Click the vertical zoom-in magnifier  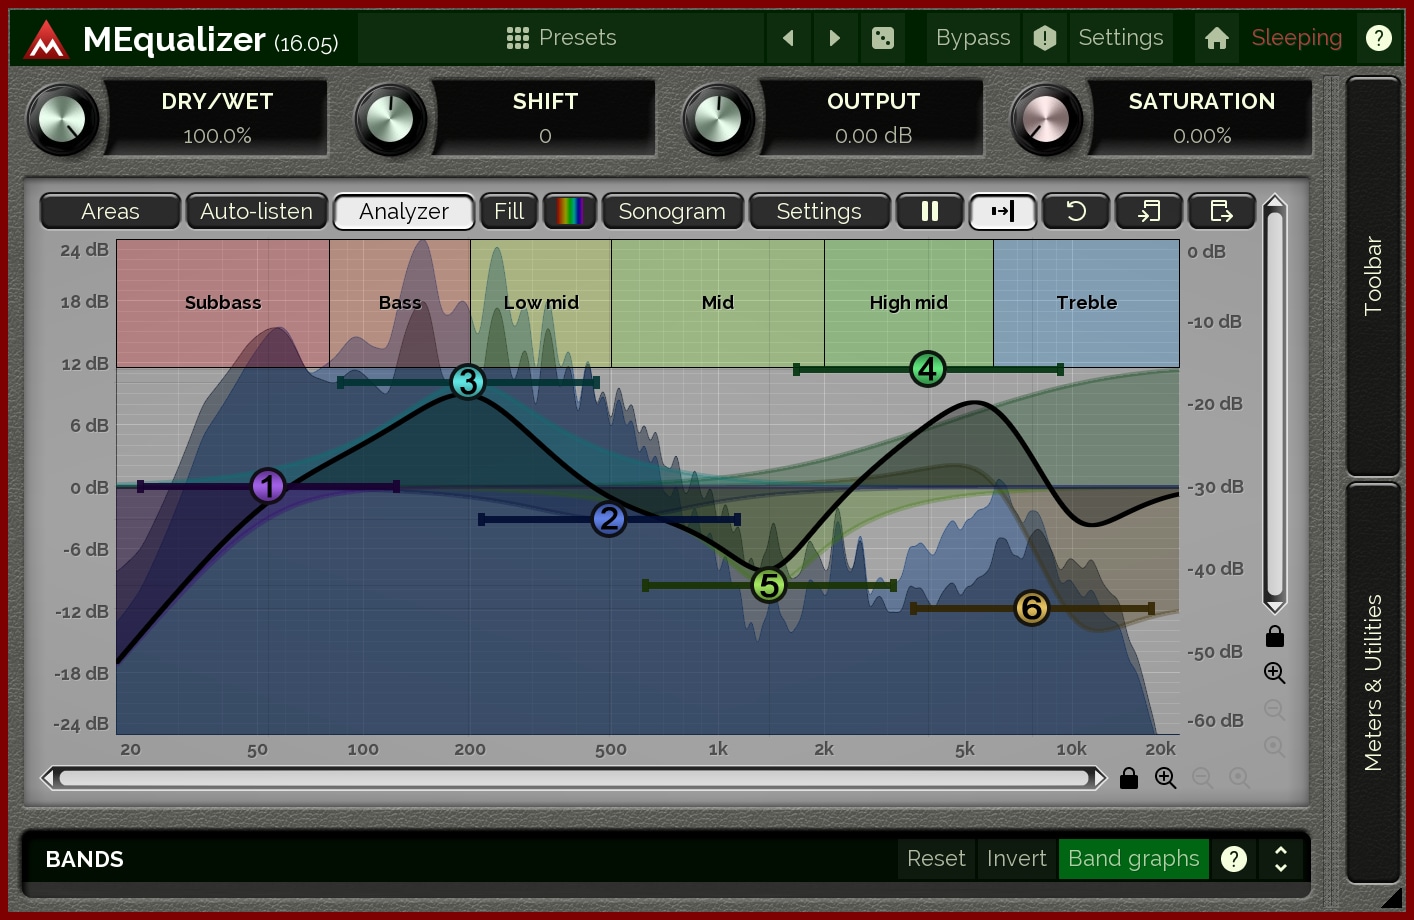1274,673
